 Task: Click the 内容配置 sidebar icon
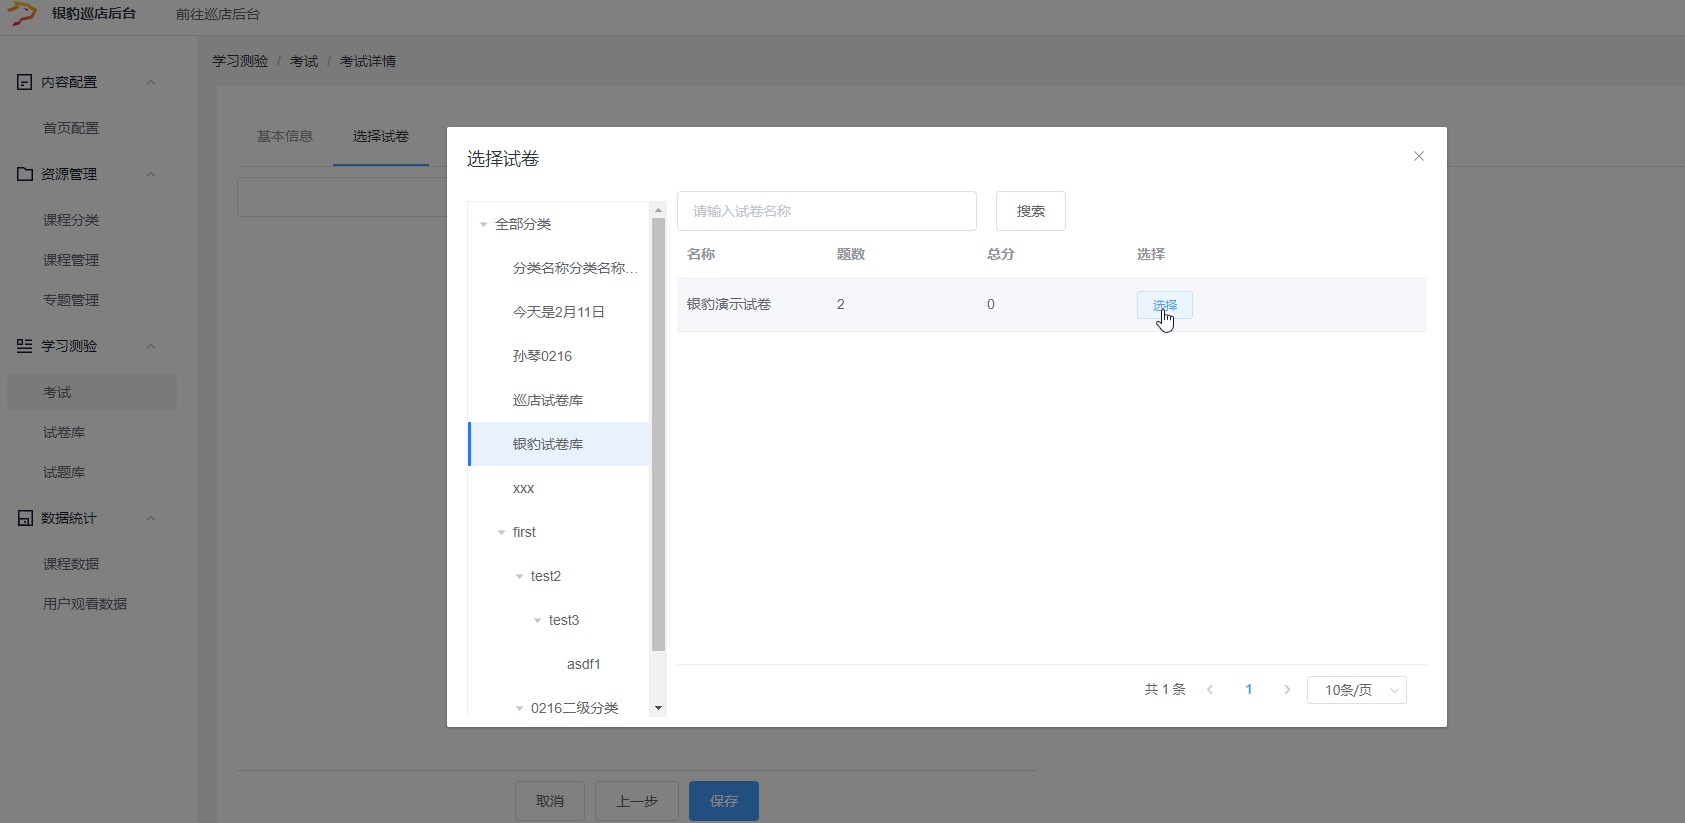pos(25,82)
